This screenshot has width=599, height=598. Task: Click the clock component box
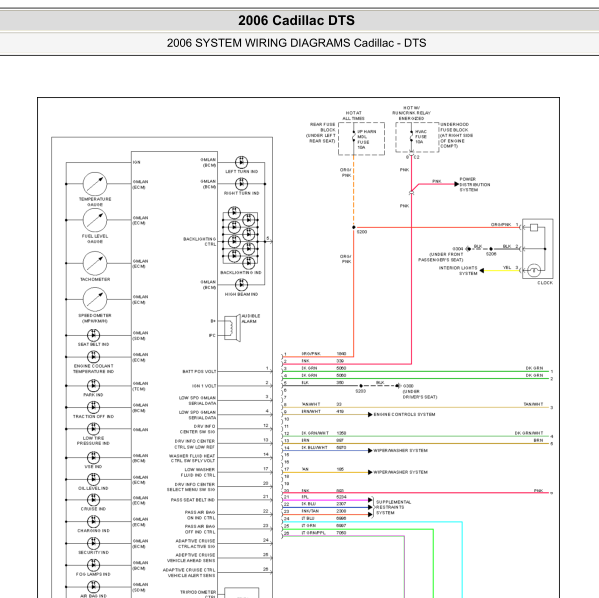click(x=537, y=249)
